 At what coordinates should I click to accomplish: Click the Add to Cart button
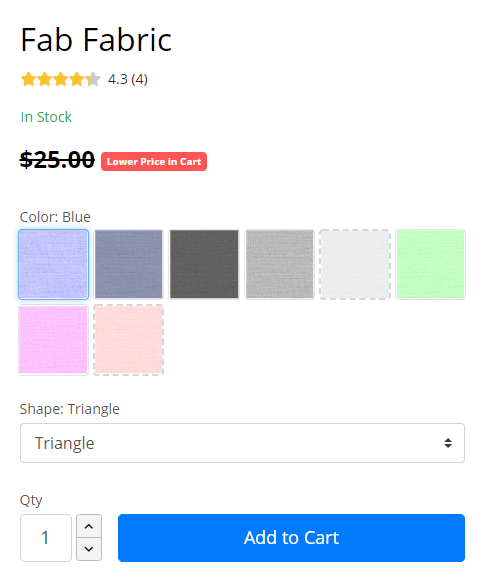291,538
